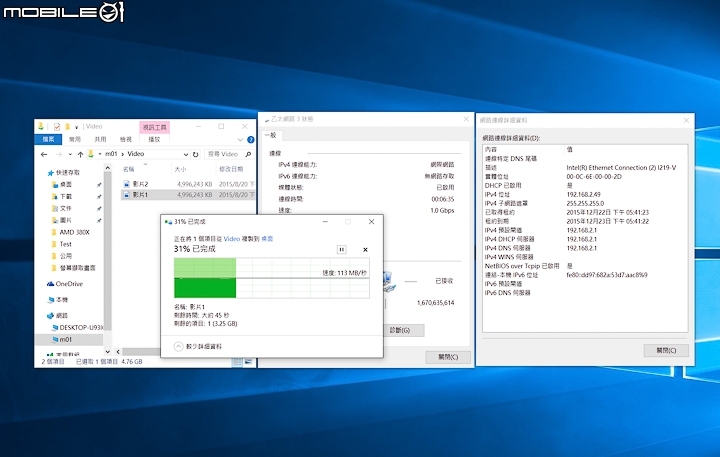Open the Video source link in the copy dialog
720x457 pixels.
[x=231, y=239]
